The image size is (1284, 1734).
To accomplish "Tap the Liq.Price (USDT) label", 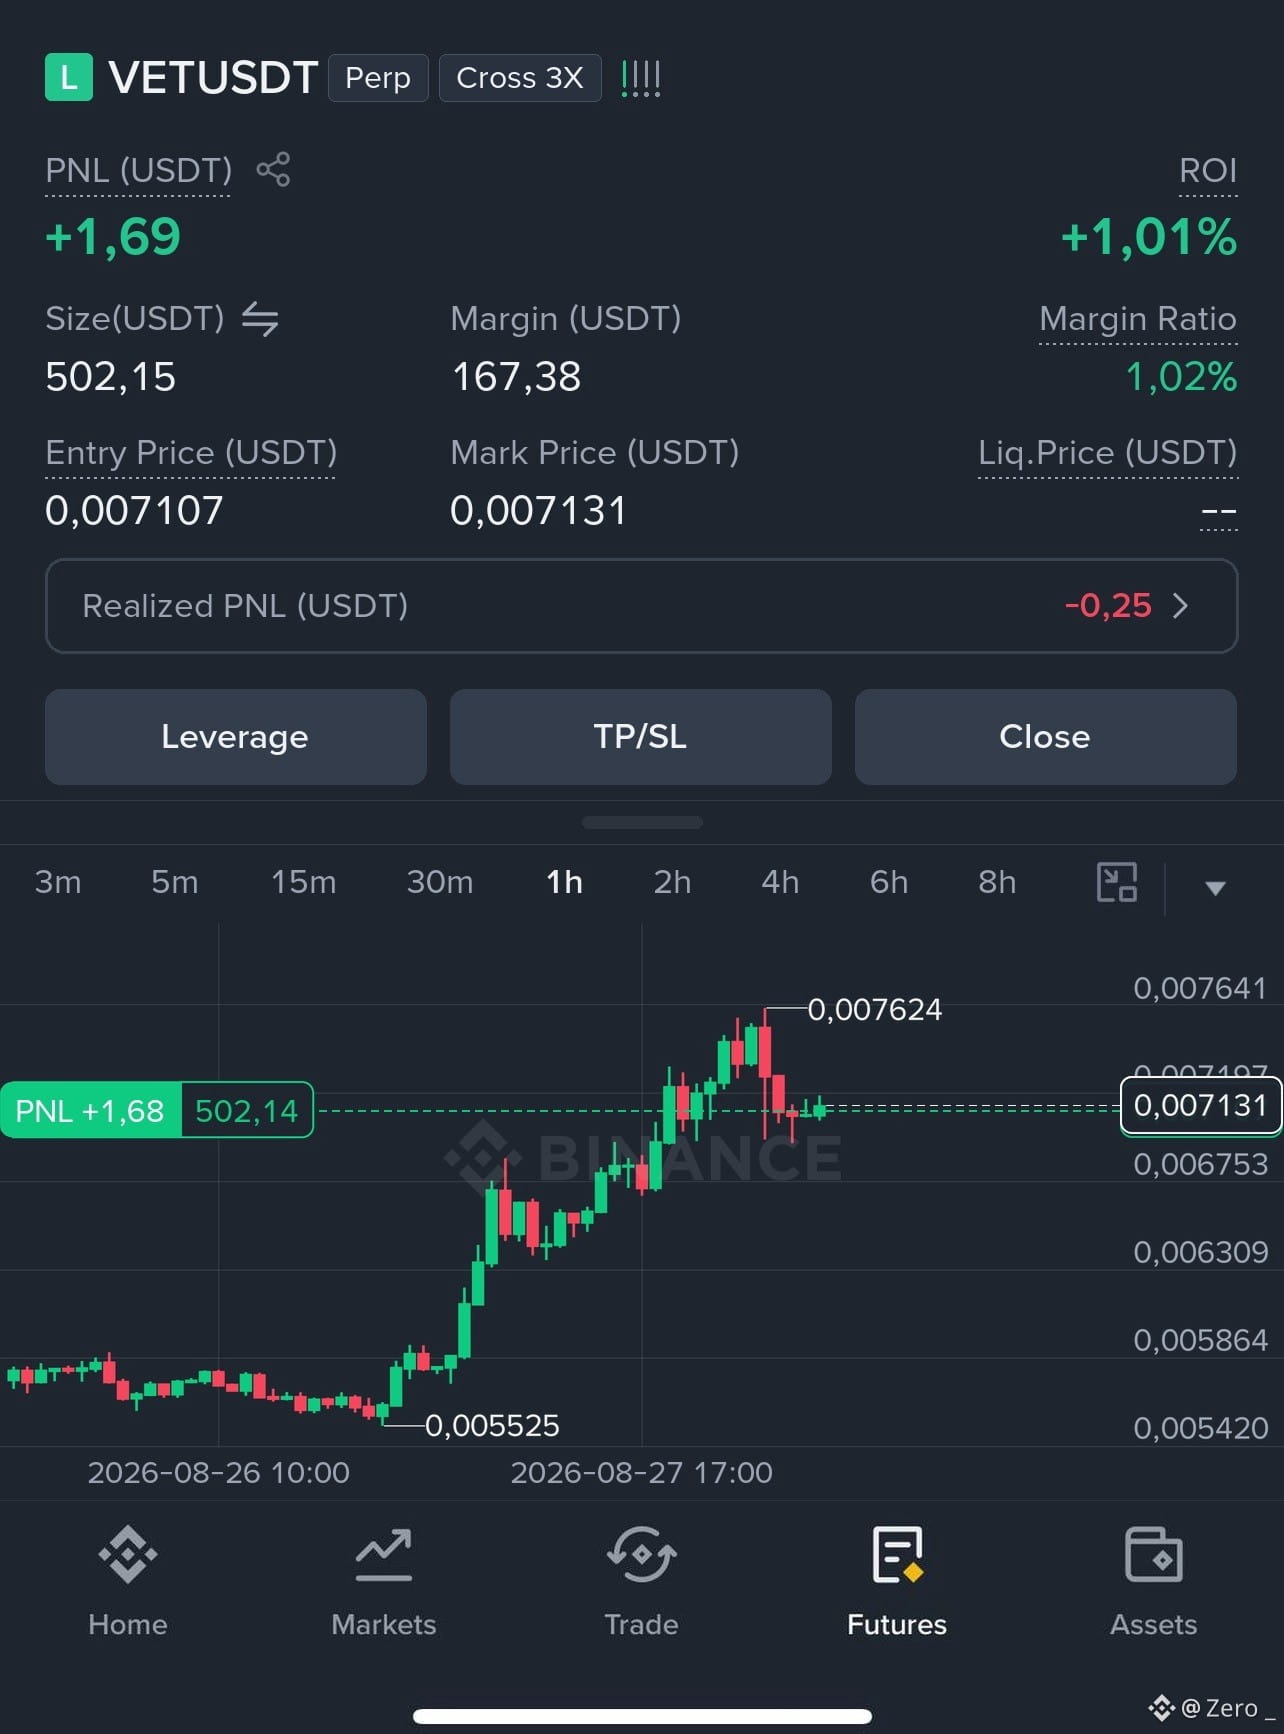I will point(1108,453).
